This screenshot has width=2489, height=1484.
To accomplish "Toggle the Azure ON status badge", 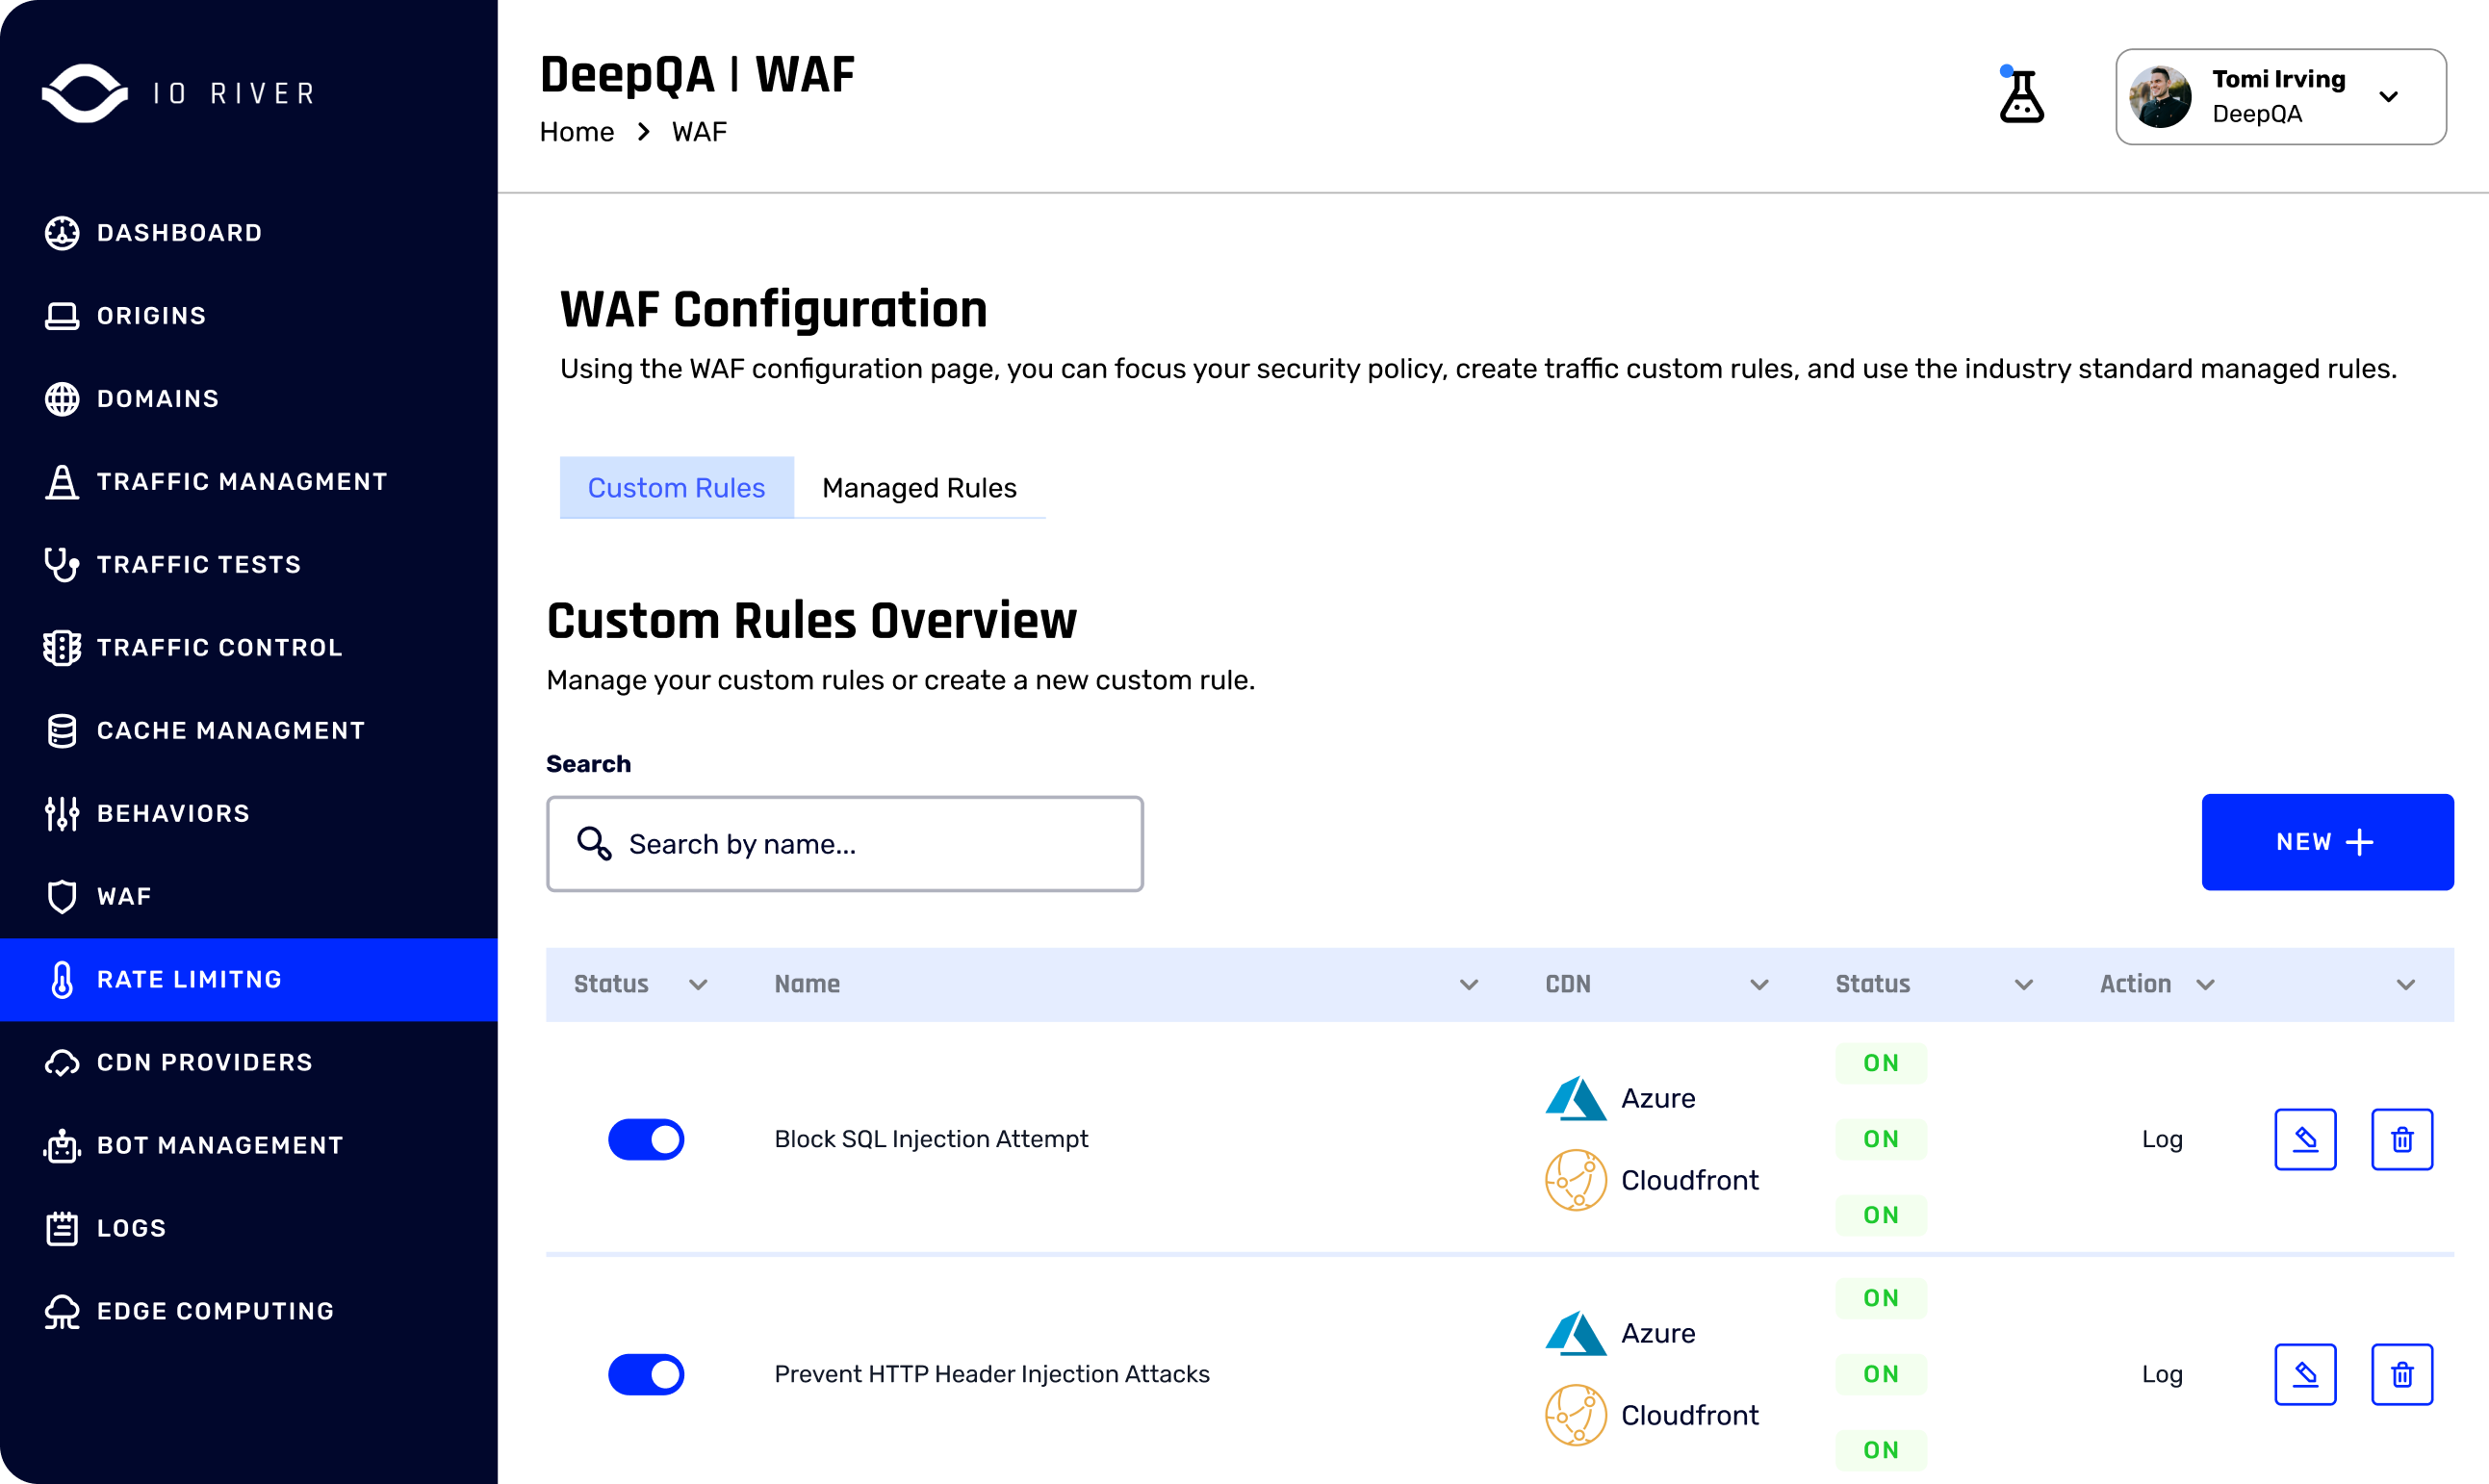I will (x=1881, y=1063).
